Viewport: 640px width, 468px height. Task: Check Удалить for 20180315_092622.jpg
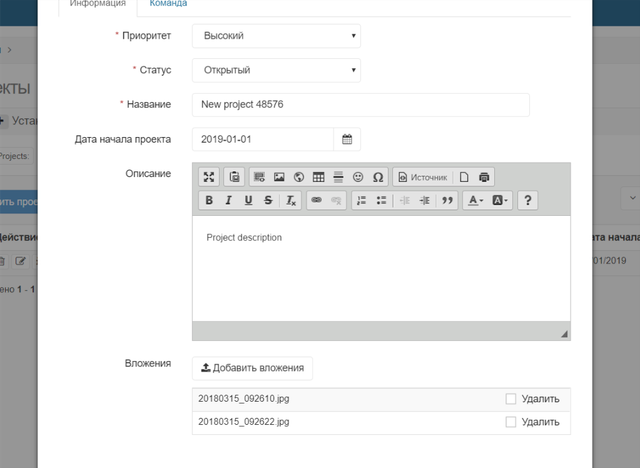pyautogui.click(x=511, y=422)
